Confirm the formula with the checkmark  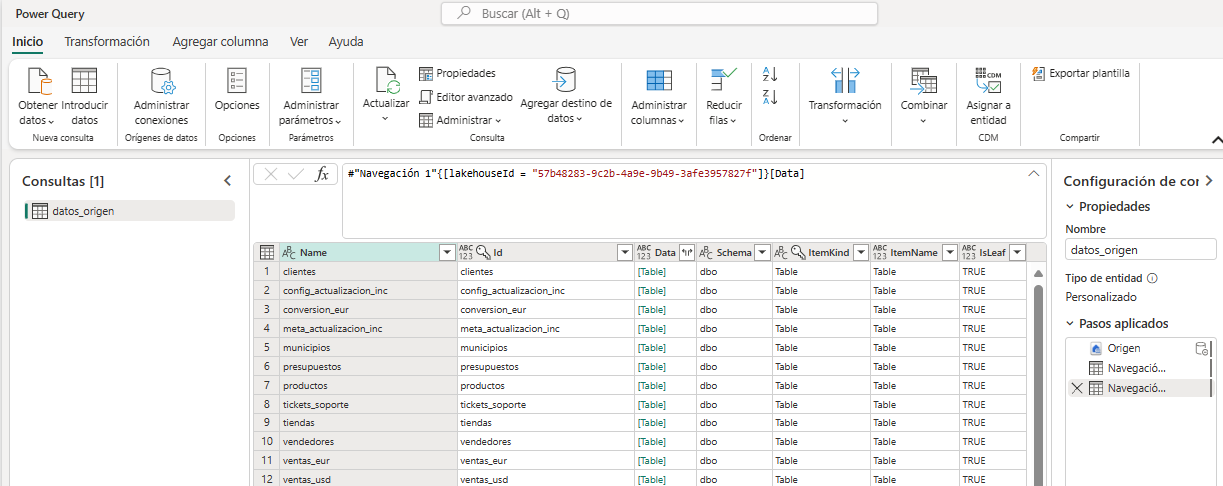[x=296, y=174]
